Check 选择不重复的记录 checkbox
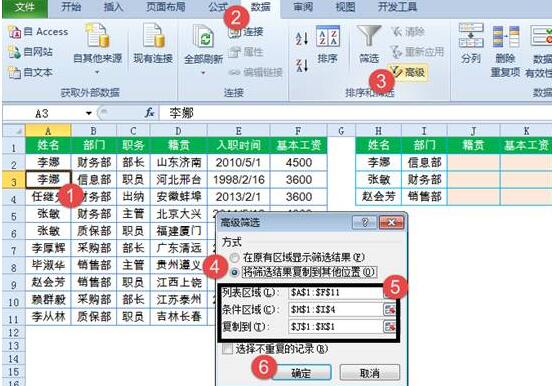 pos(228,349)
